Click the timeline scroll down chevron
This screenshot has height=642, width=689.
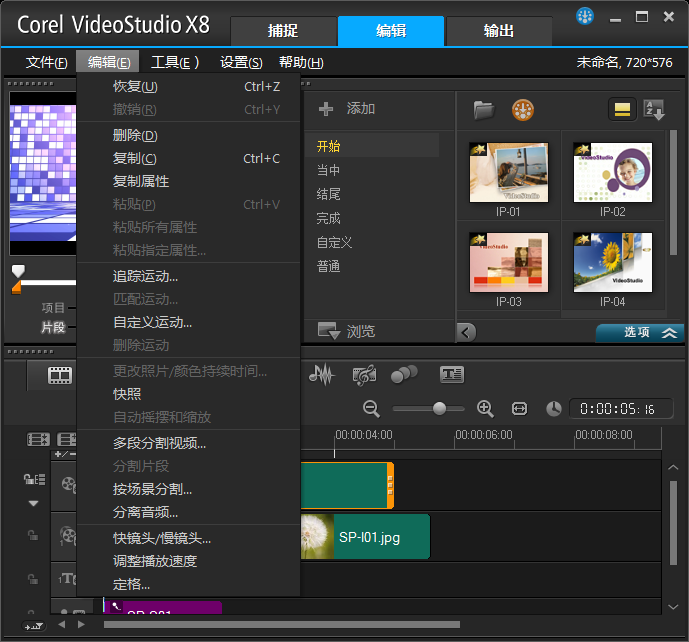(673, 607)
